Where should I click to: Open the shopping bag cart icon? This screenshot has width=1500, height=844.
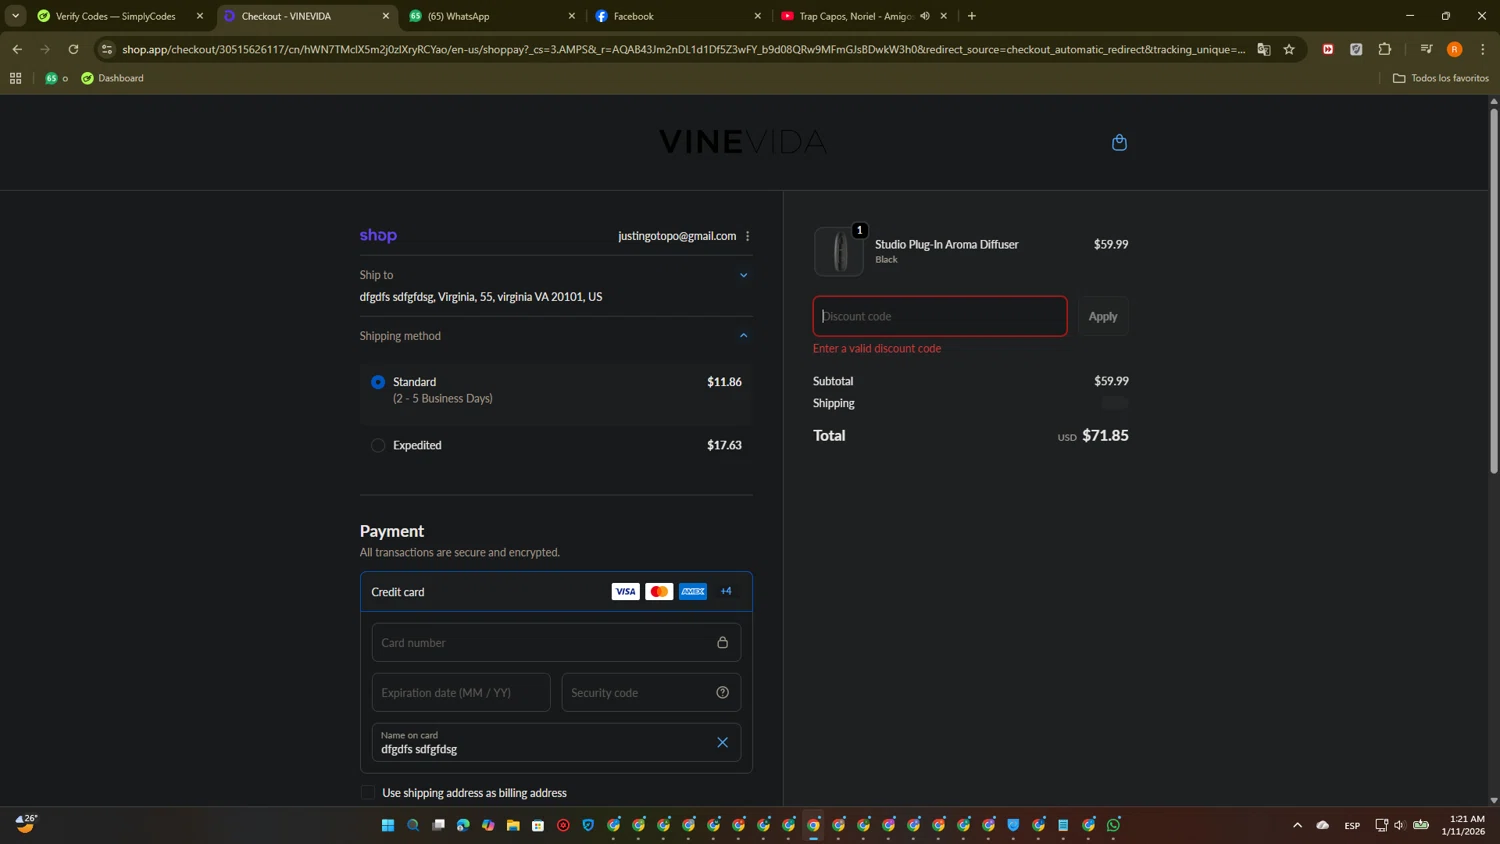[x=1119, y=142]
